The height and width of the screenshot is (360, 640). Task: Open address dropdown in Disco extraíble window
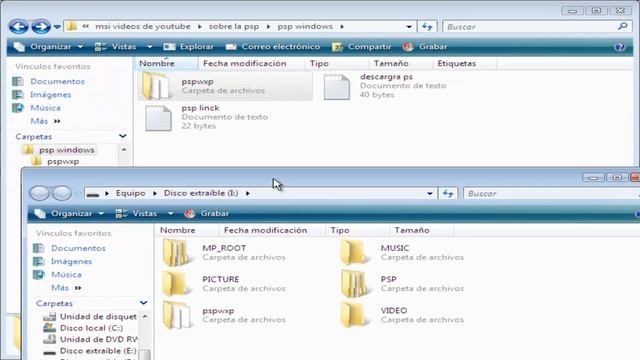(x=429, y=193)
